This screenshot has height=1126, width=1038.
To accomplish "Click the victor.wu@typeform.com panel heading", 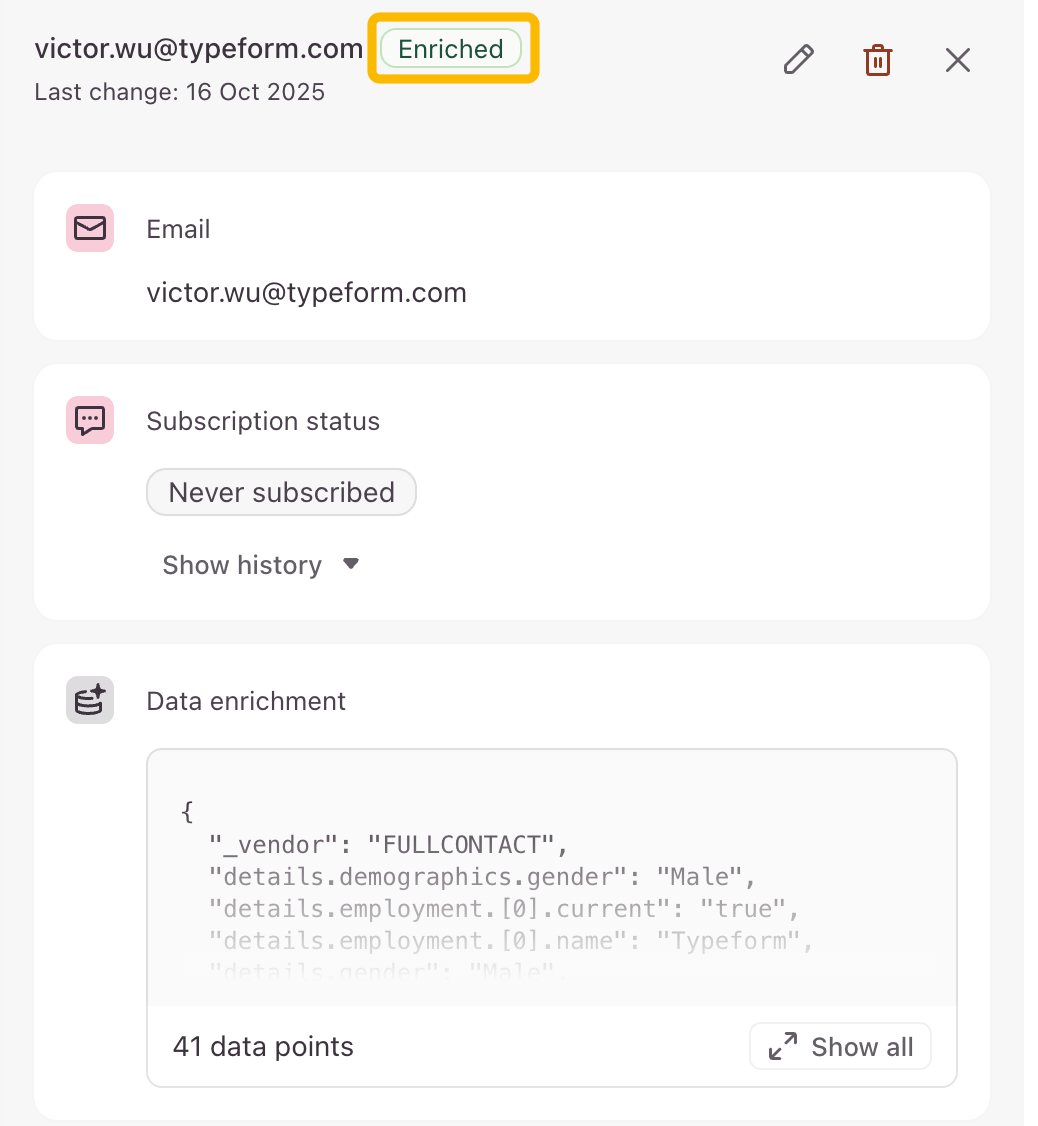I will (198, 48).
